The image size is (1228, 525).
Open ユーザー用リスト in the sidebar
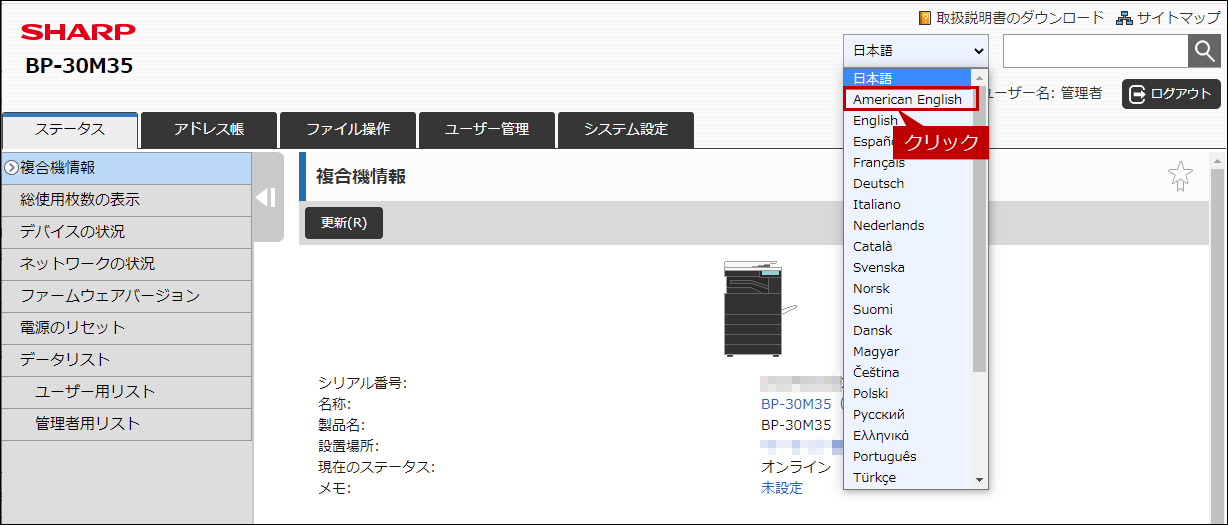pos(127,392)
